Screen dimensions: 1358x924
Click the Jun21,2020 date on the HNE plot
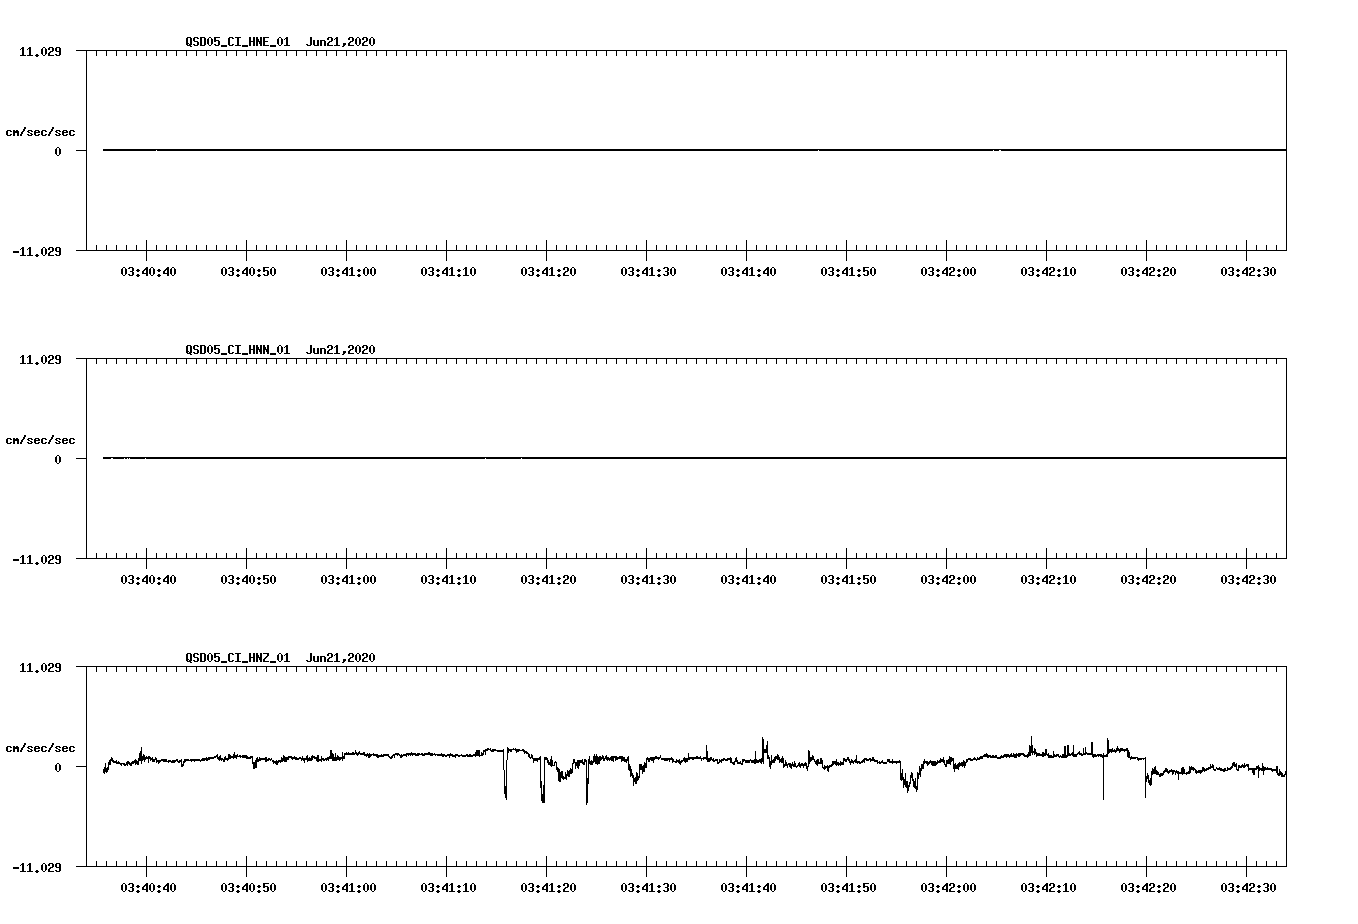pyautogui.click(x=341, y=42)
